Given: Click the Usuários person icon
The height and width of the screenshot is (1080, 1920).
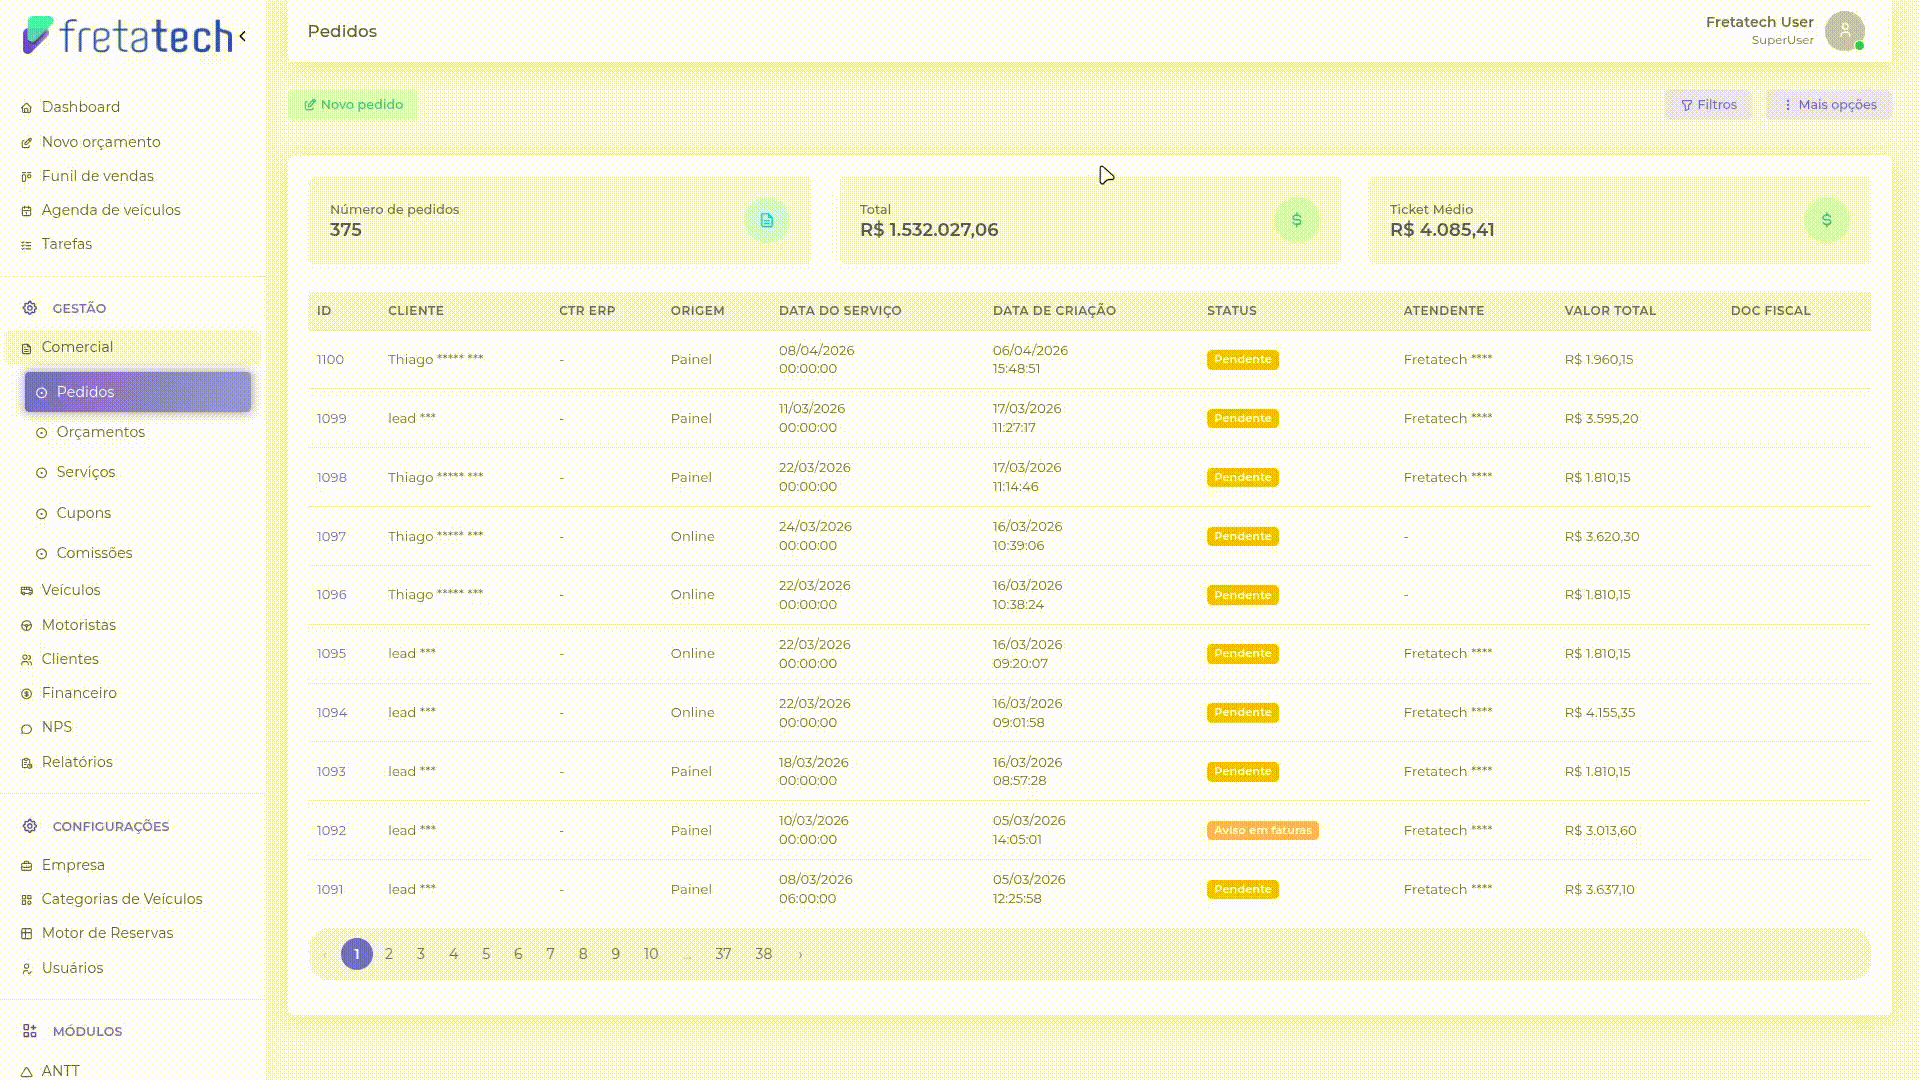Looking at the screenshot, I should pyautogui.click(x=27, y=969).
